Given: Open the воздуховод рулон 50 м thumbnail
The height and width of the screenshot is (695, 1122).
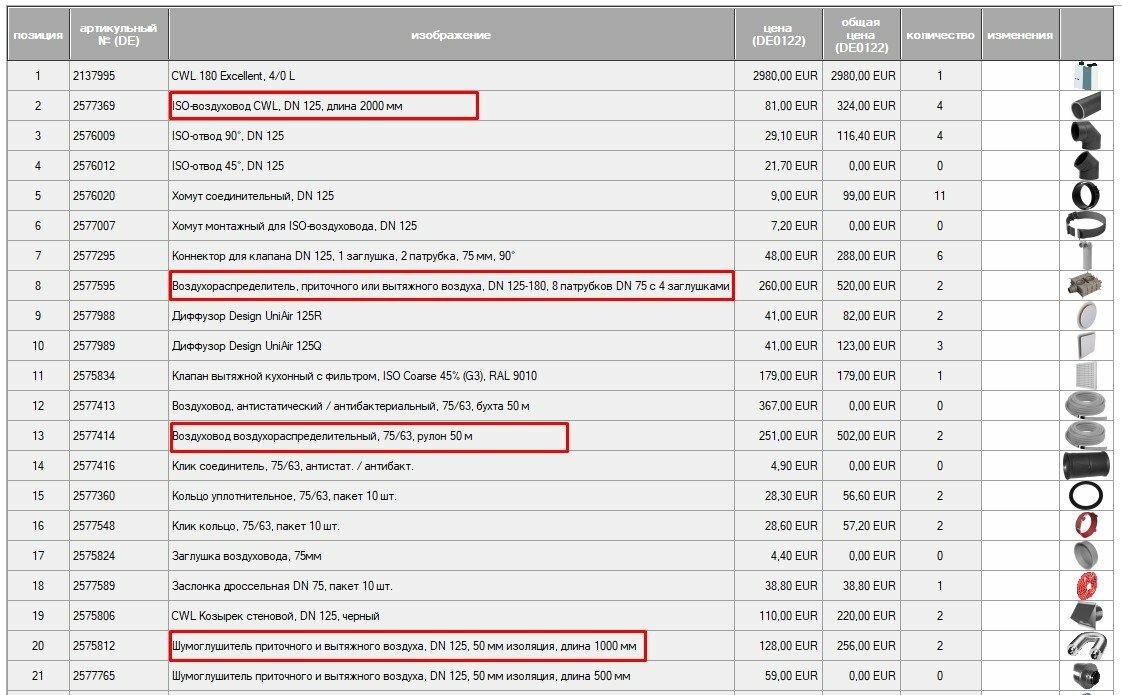Looking at the screenshot, I should 1086,436.
